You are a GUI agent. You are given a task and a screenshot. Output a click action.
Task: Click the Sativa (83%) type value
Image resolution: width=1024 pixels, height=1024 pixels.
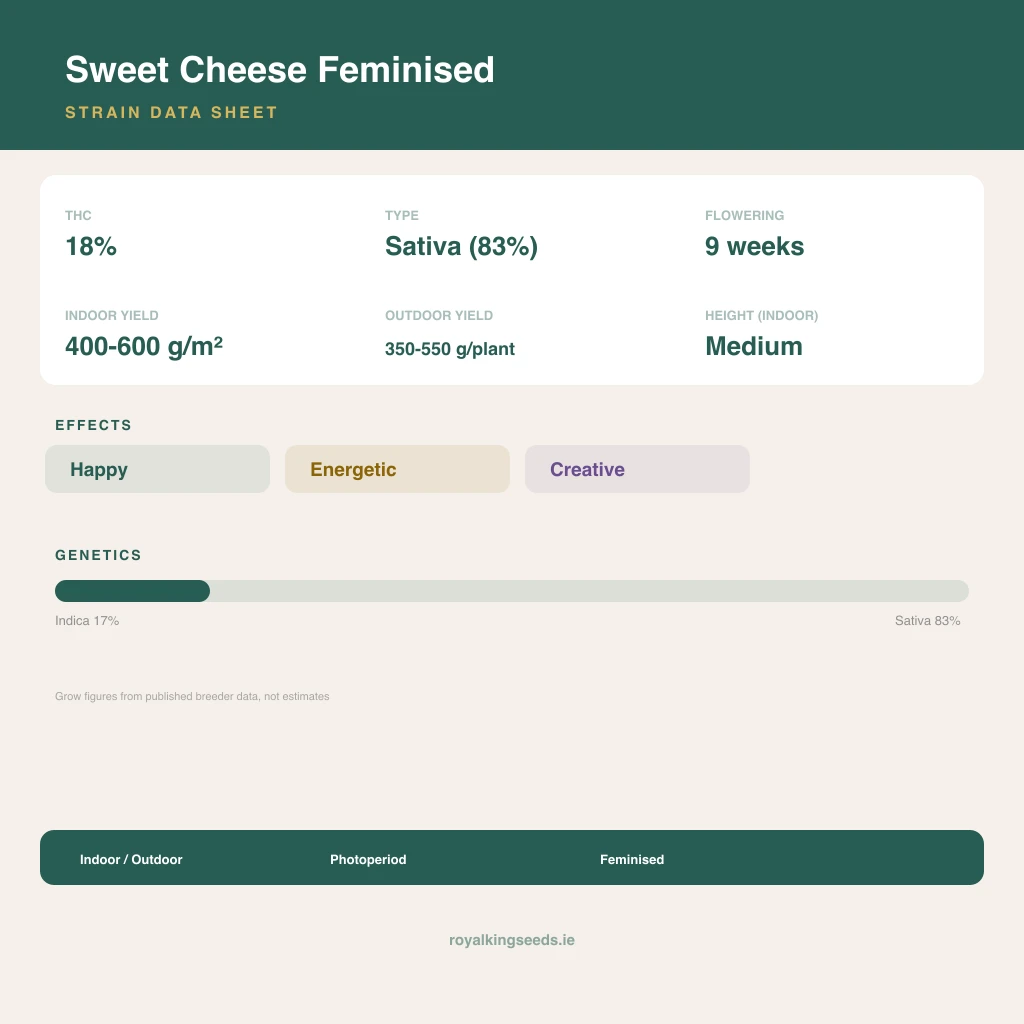click(461, 247)
